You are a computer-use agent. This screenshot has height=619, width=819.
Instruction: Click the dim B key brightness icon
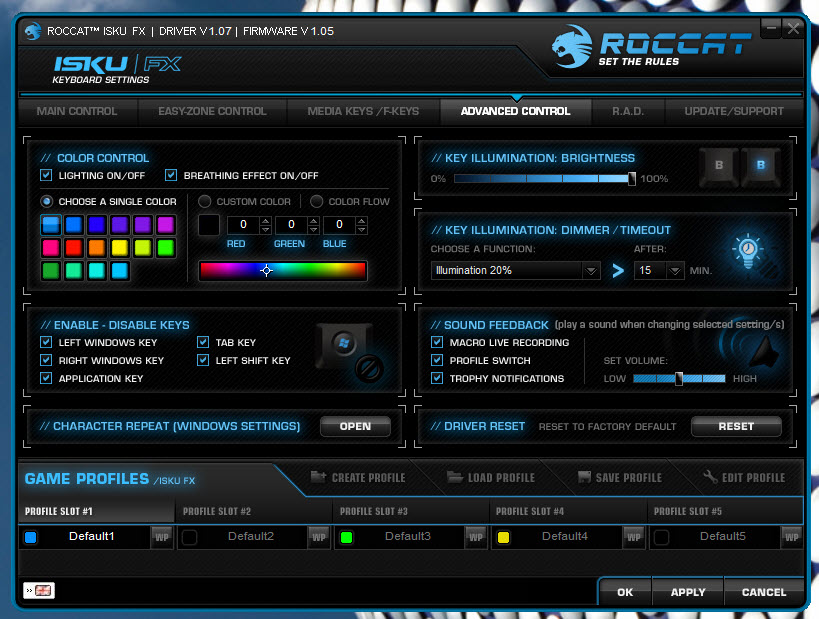[719, 166]
